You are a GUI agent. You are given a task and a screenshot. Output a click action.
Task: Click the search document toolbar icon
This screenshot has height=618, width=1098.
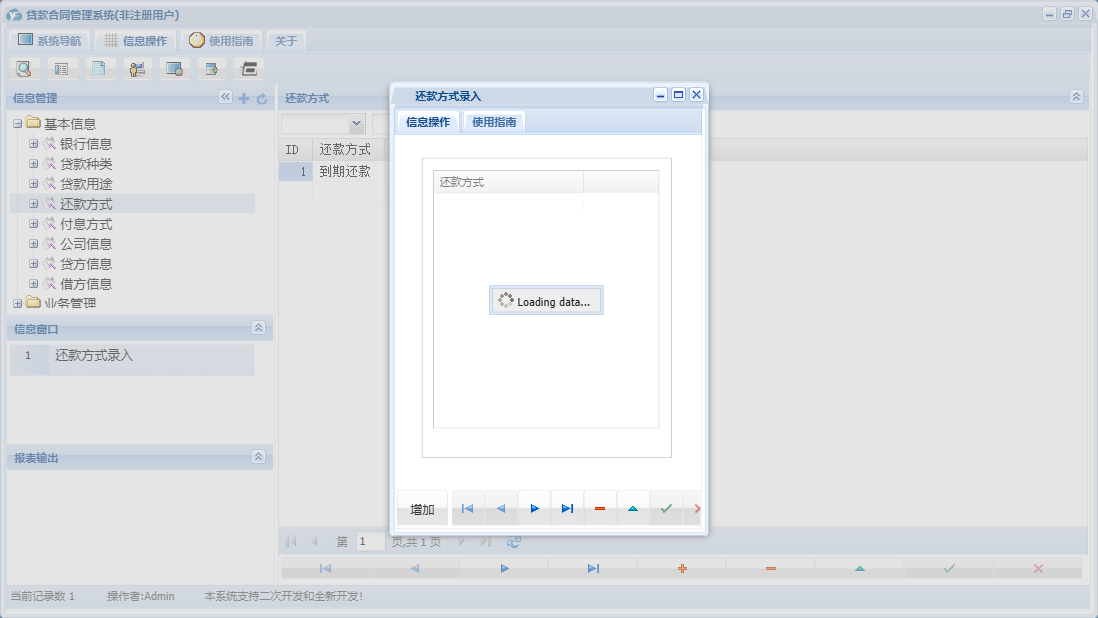24,69
